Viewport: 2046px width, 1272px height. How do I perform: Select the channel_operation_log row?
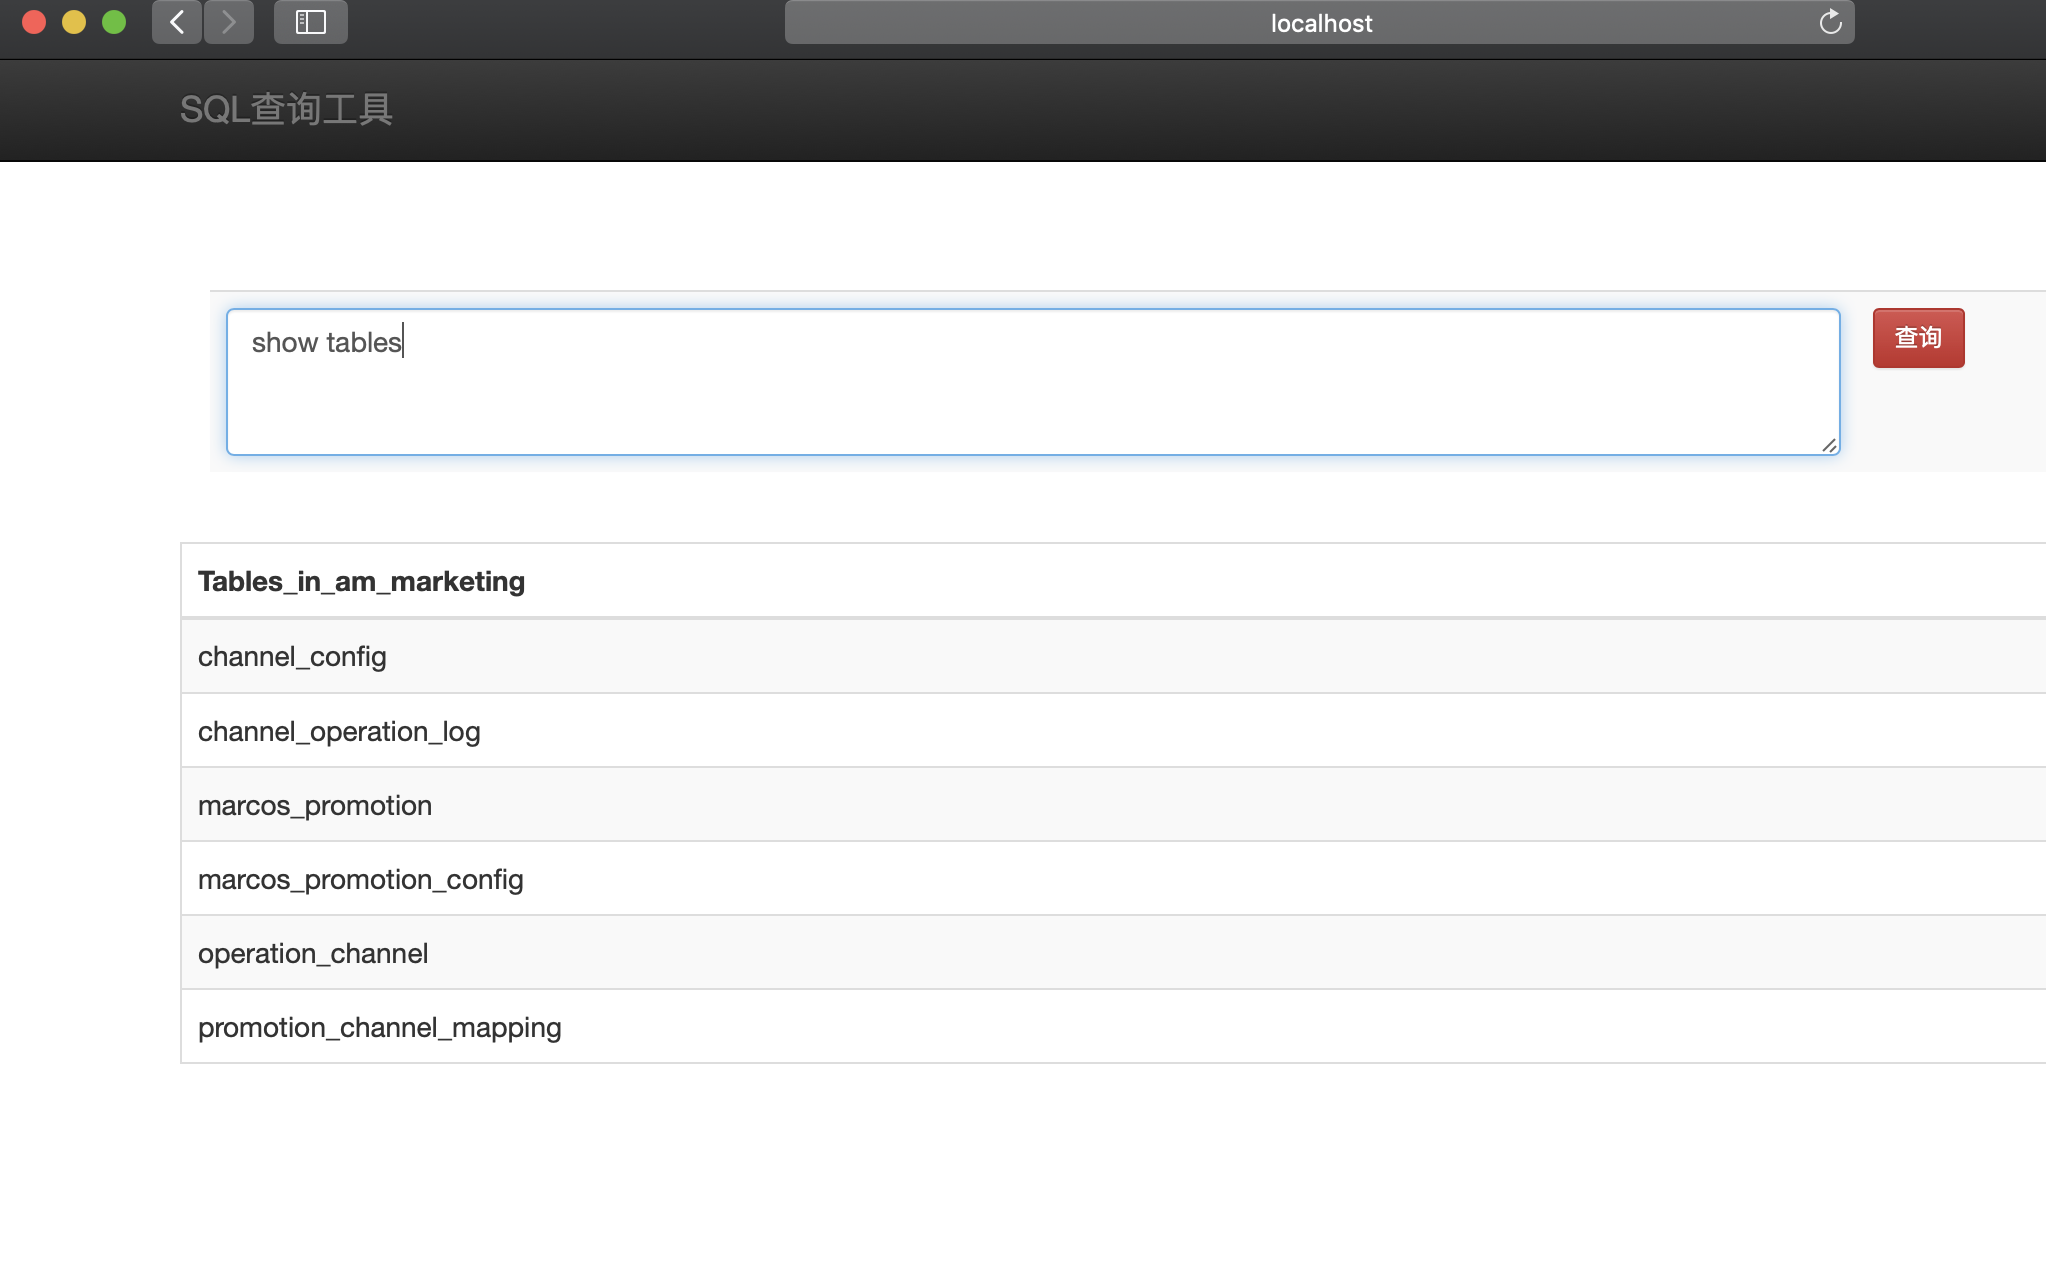click(339, 731)
